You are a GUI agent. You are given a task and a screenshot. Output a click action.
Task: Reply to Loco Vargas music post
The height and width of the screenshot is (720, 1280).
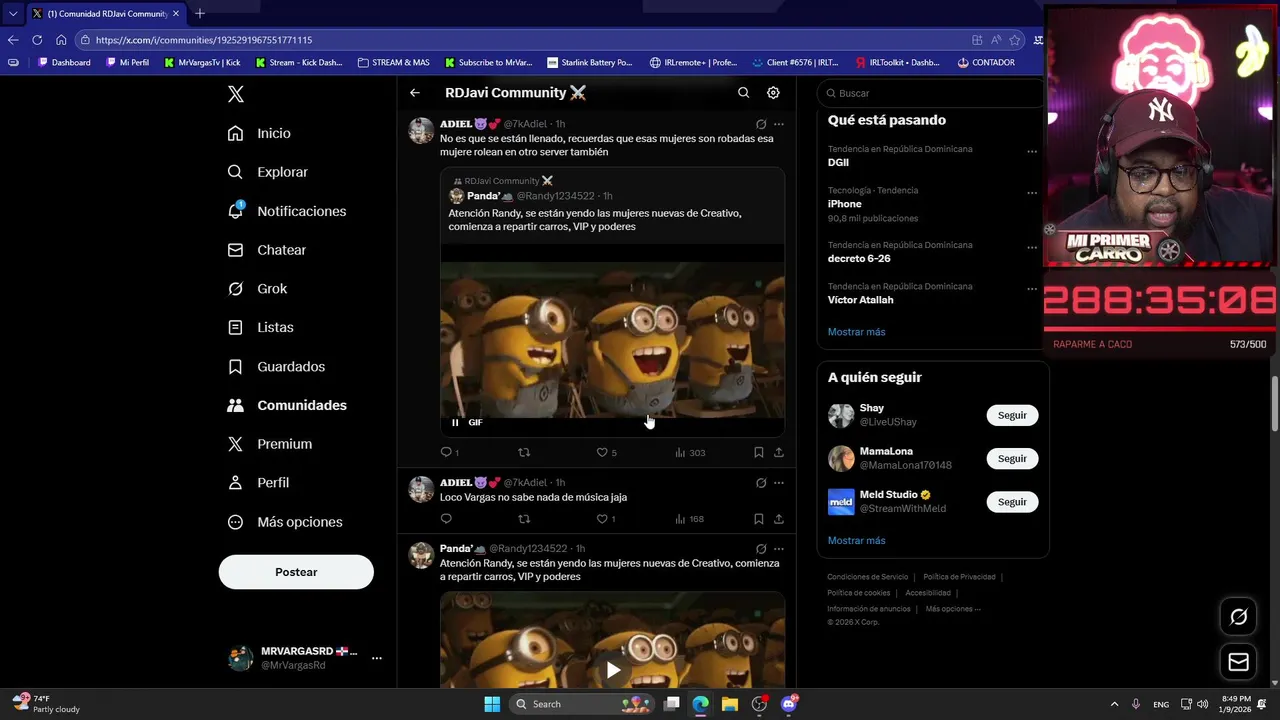click(x=446, y=519)
